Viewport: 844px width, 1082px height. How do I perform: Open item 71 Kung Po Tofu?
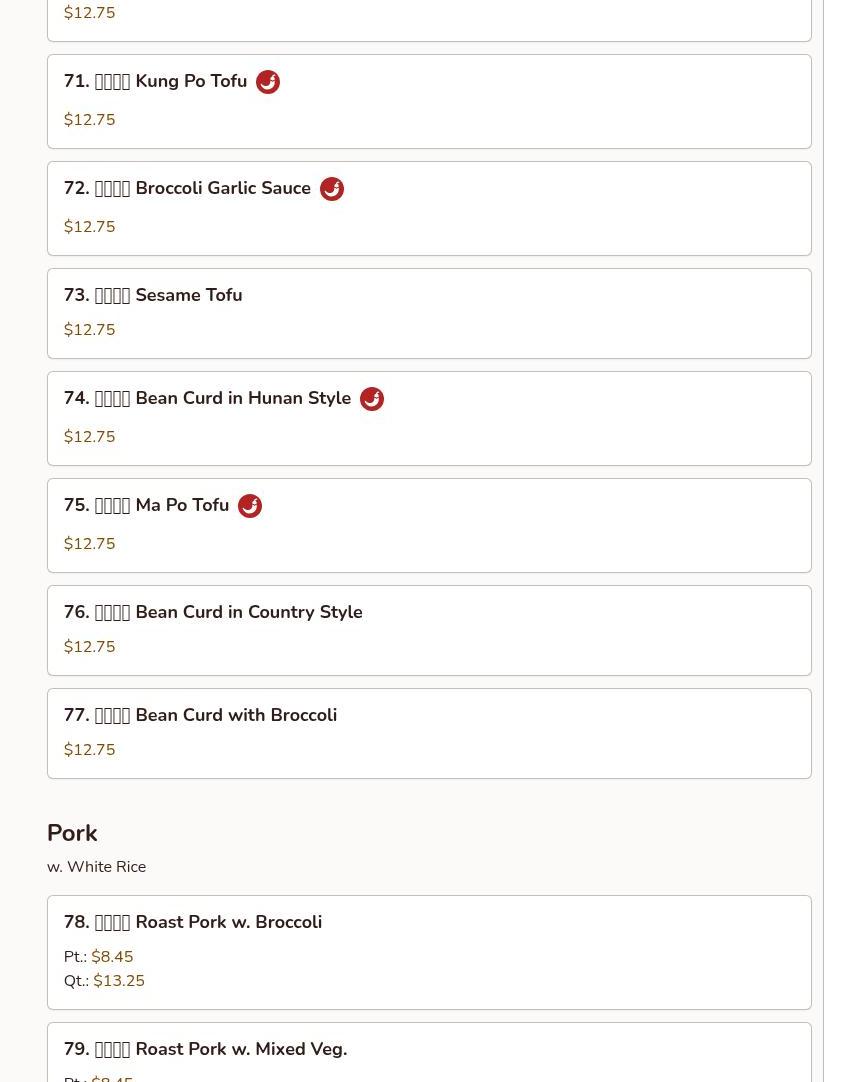coord(429,101)
